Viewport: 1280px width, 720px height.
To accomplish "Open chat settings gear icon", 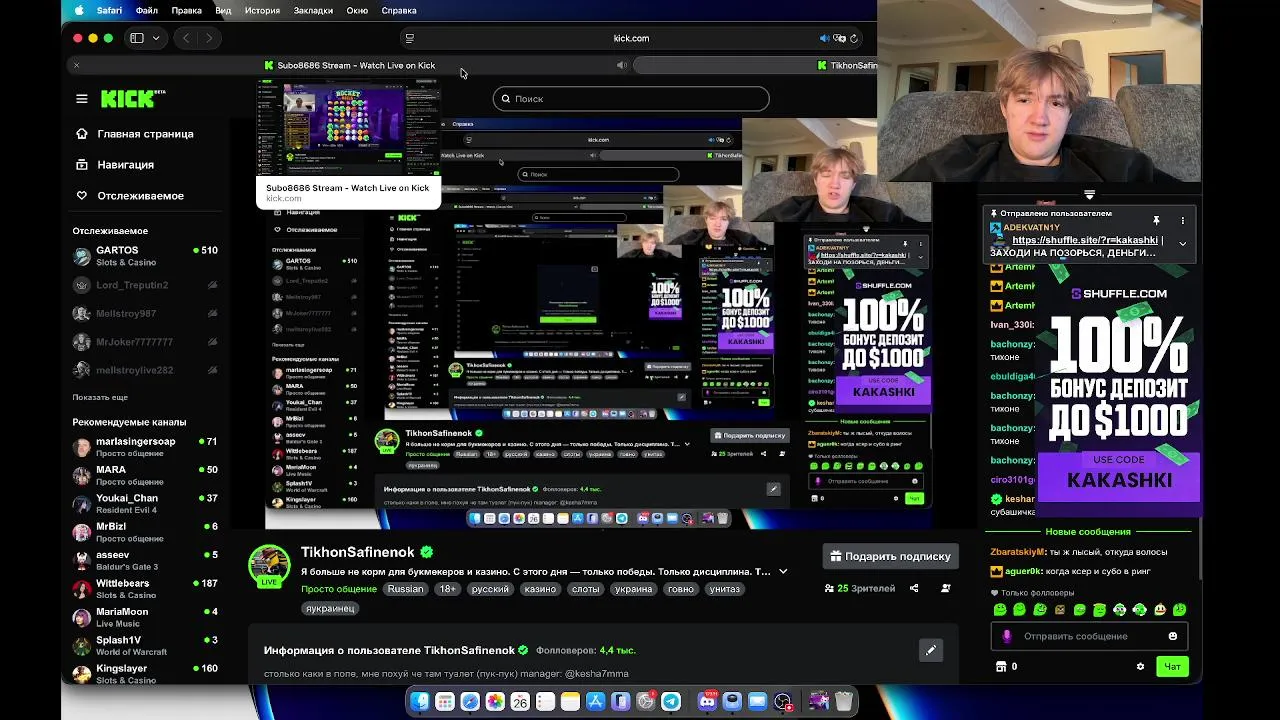I will pos(1140,666).
